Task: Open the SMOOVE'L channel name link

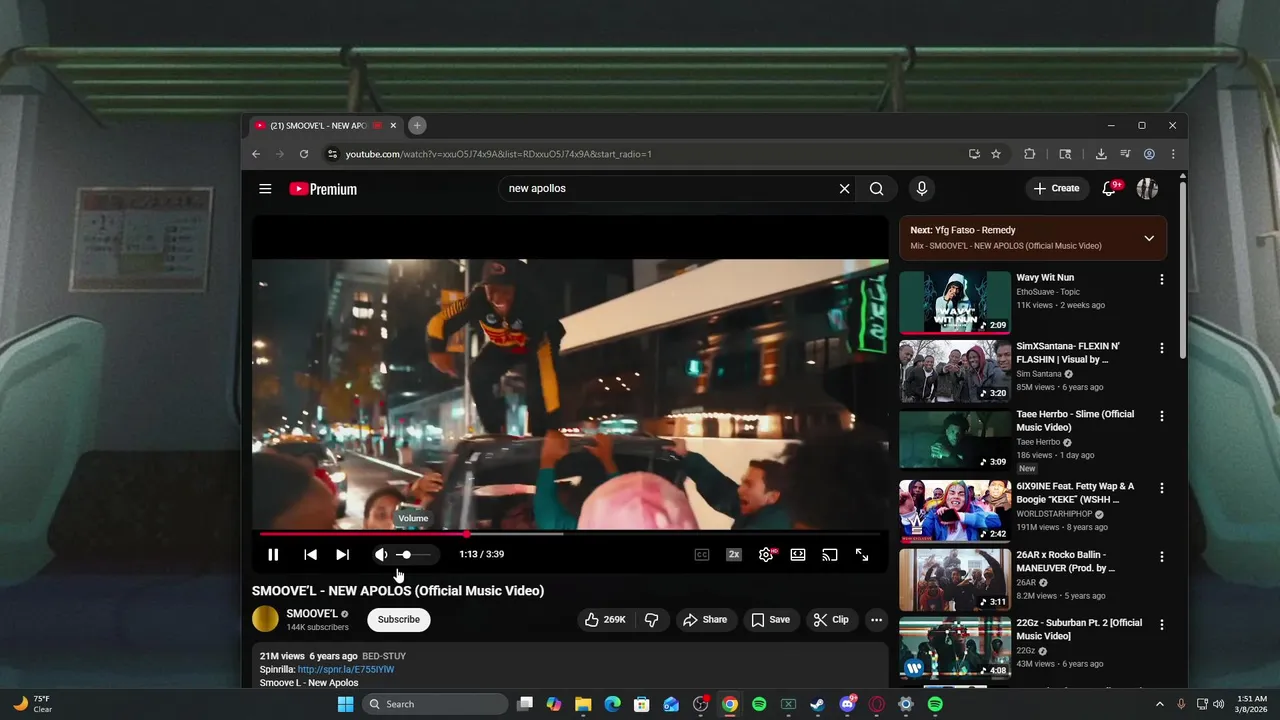Action: pyautogui.click(x=312, y=614)
